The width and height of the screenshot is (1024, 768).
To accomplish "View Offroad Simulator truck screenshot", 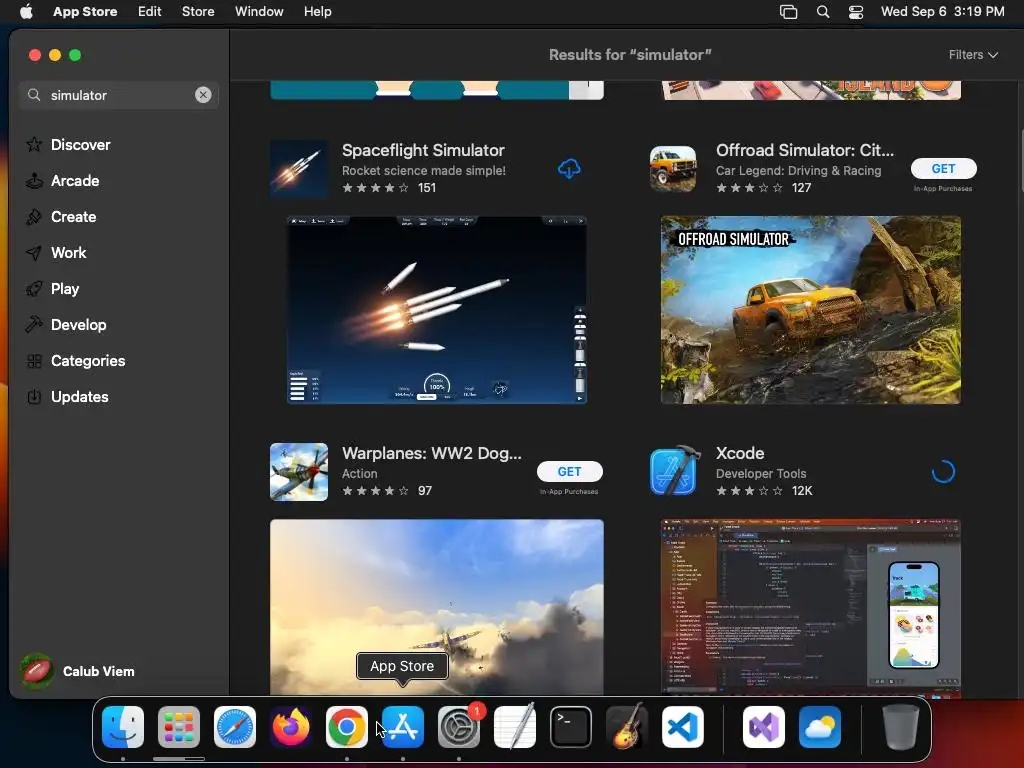I will [x=810, y=310].
